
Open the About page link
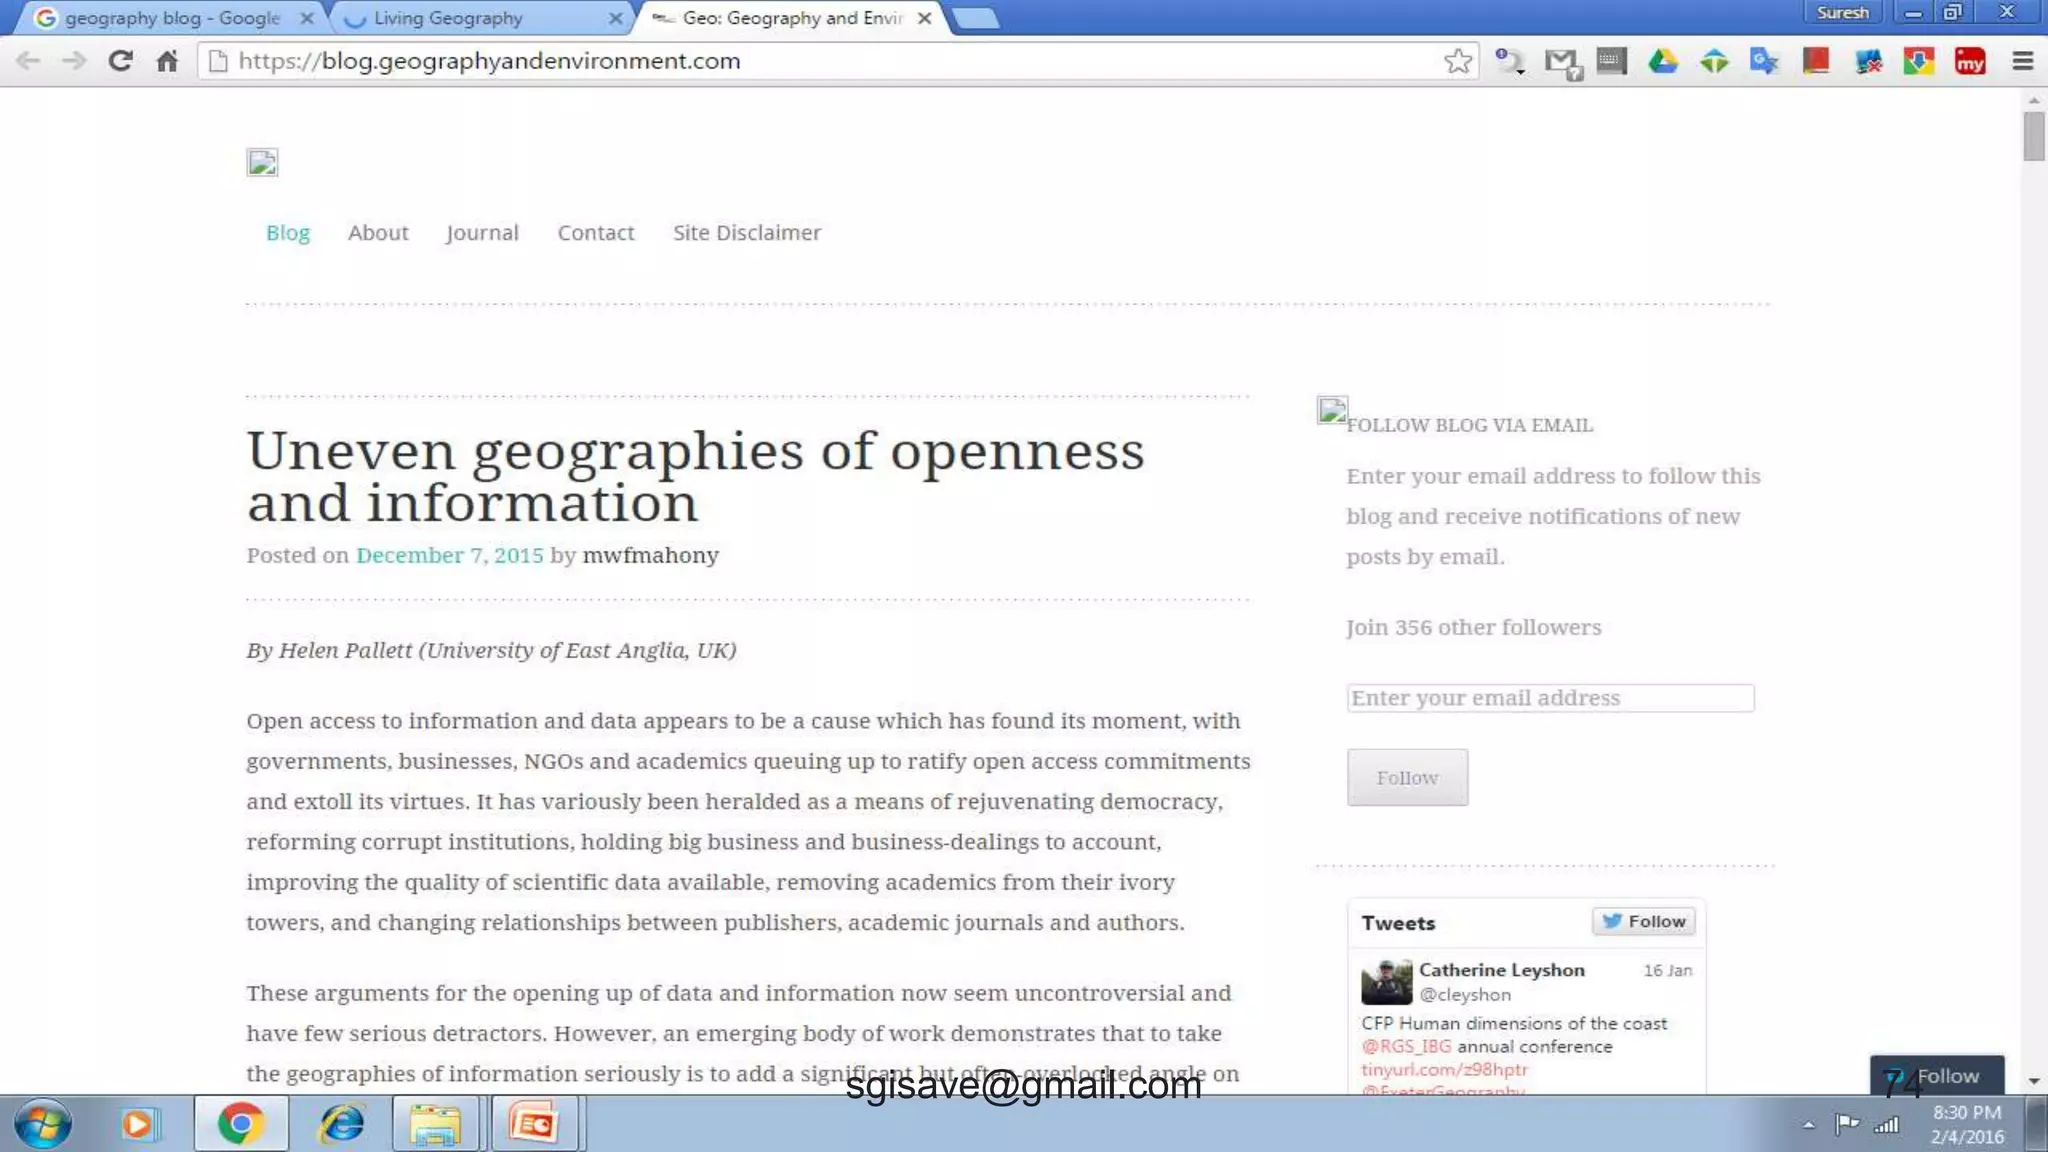point(378,233)
